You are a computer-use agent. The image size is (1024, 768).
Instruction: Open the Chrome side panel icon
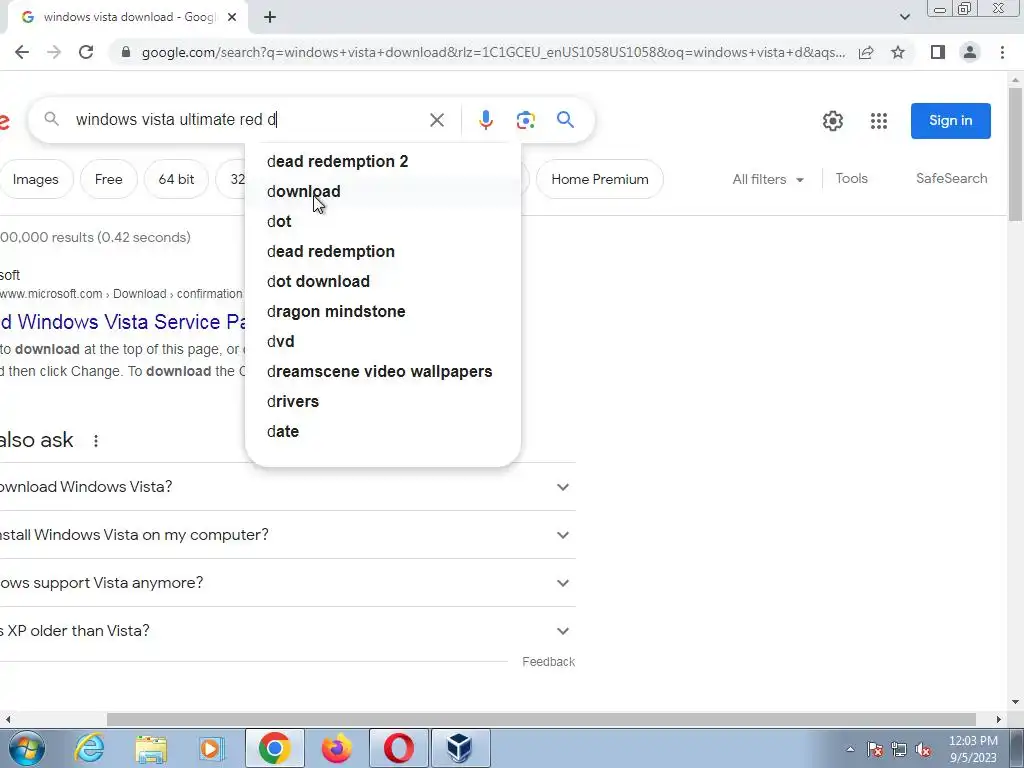point(938,52)
